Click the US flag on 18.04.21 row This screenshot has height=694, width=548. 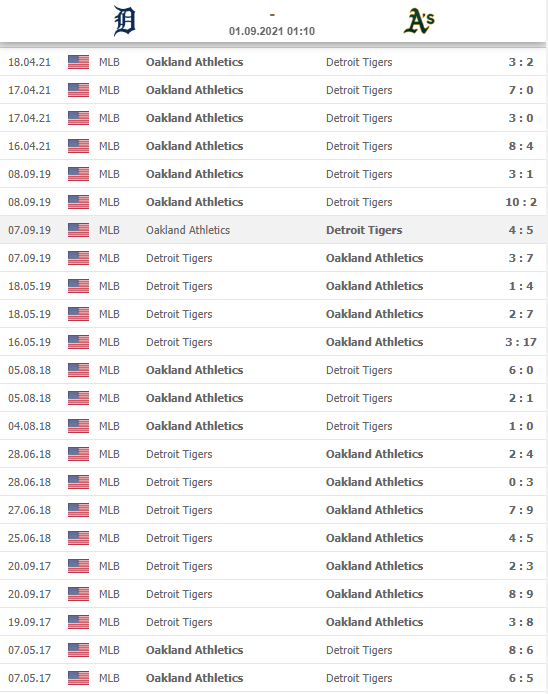78,62
